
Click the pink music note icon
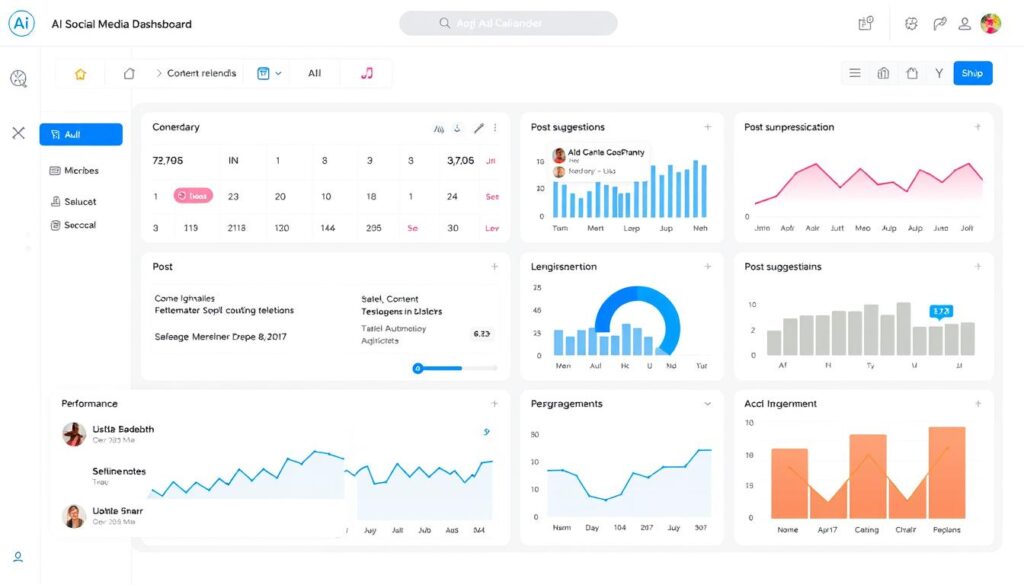point(367,73)
